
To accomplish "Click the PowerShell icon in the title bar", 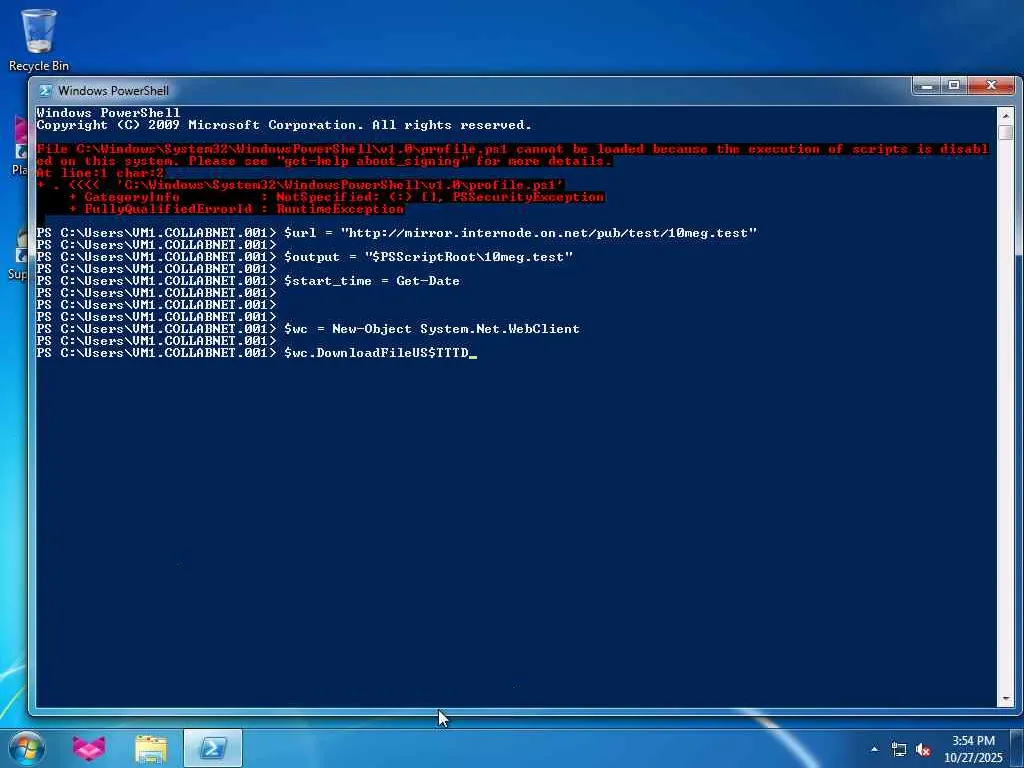I will pyautogui.click(x=45, y=91).
